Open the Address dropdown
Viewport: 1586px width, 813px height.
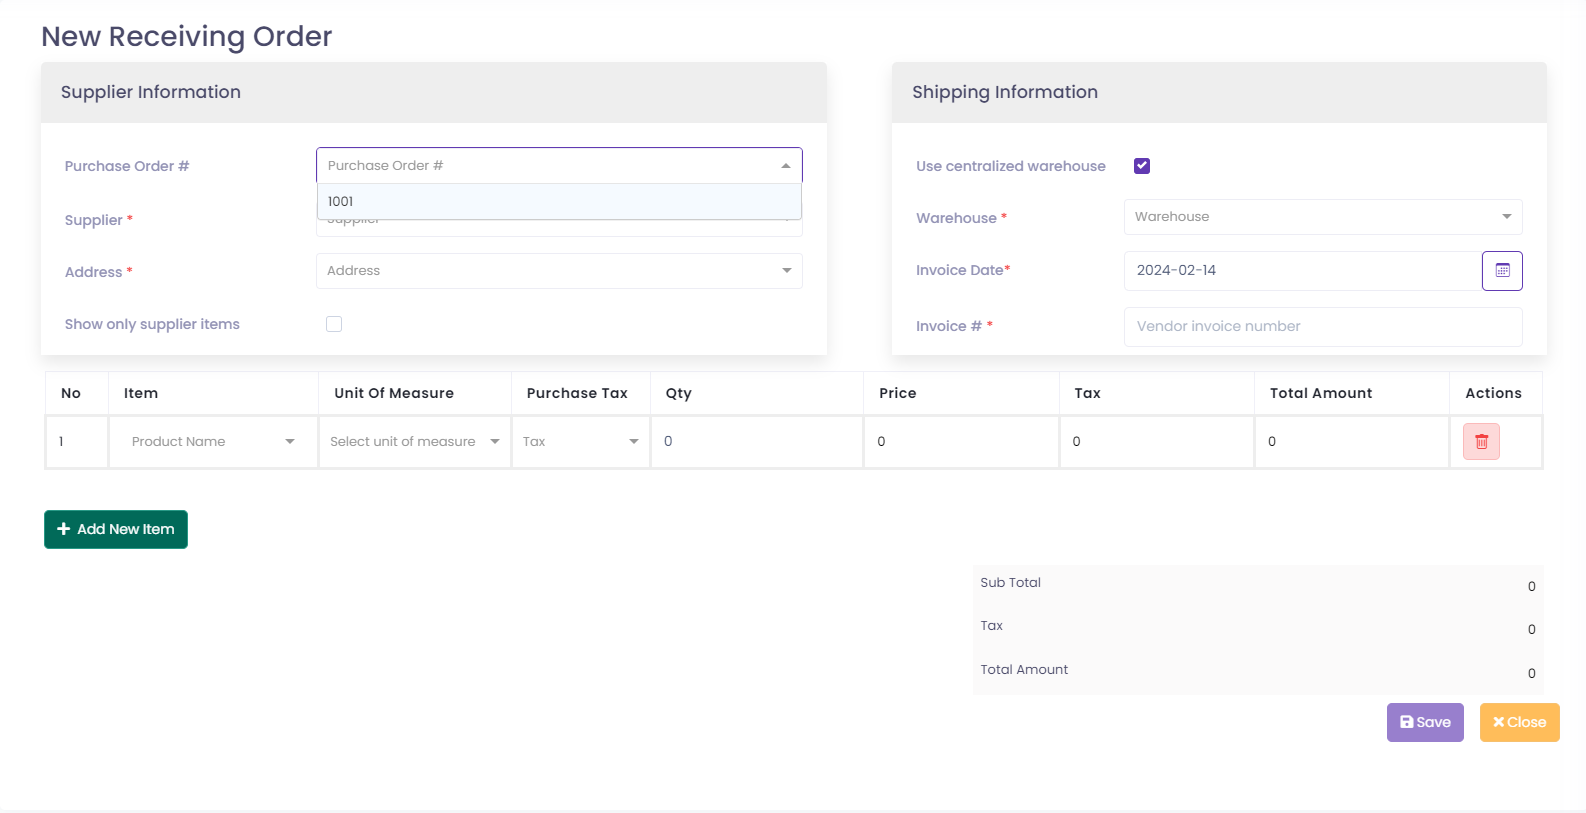click(x=558, y=271)
